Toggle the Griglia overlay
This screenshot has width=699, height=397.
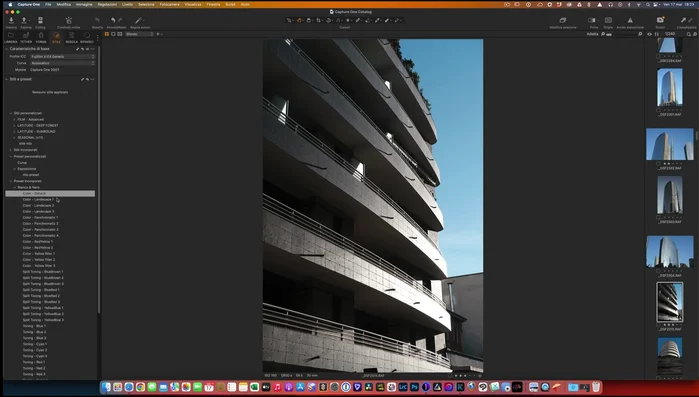coord(608,20)
